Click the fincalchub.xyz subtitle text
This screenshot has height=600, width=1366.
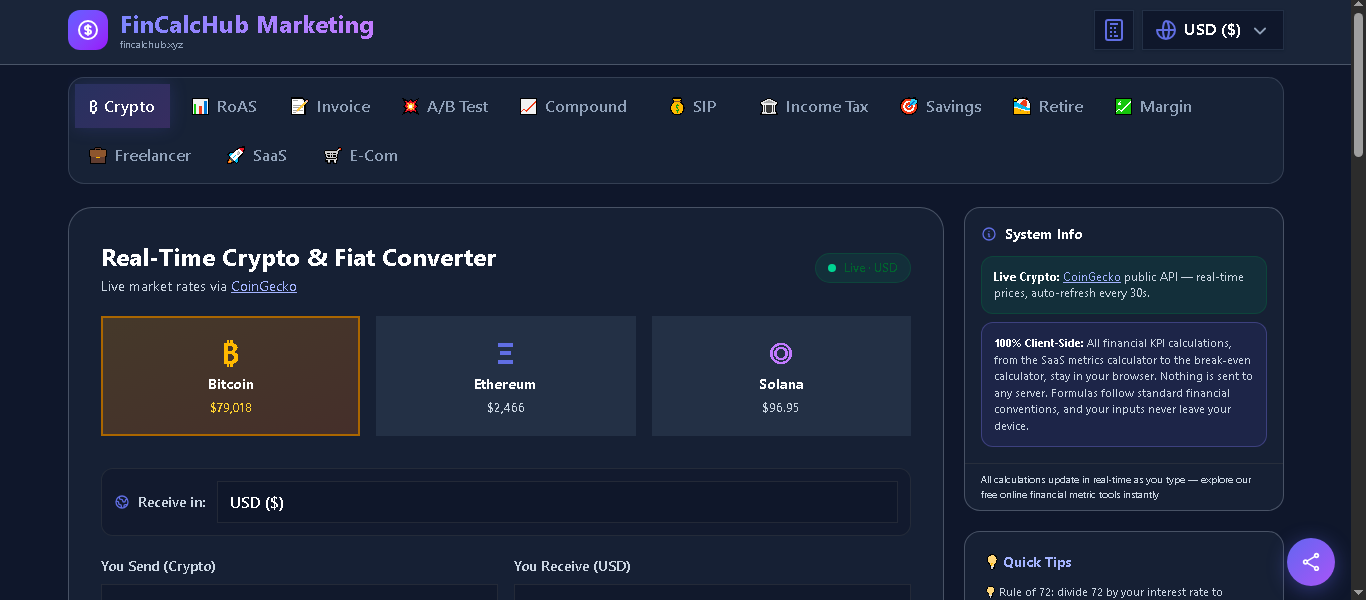(152, 45)
